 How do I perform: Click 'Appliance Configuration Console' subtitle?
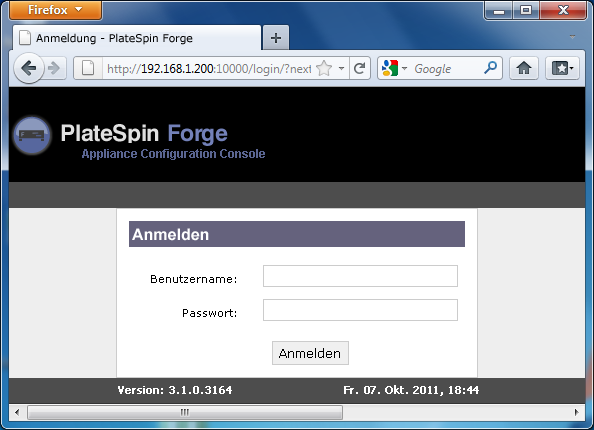point(174,153)
